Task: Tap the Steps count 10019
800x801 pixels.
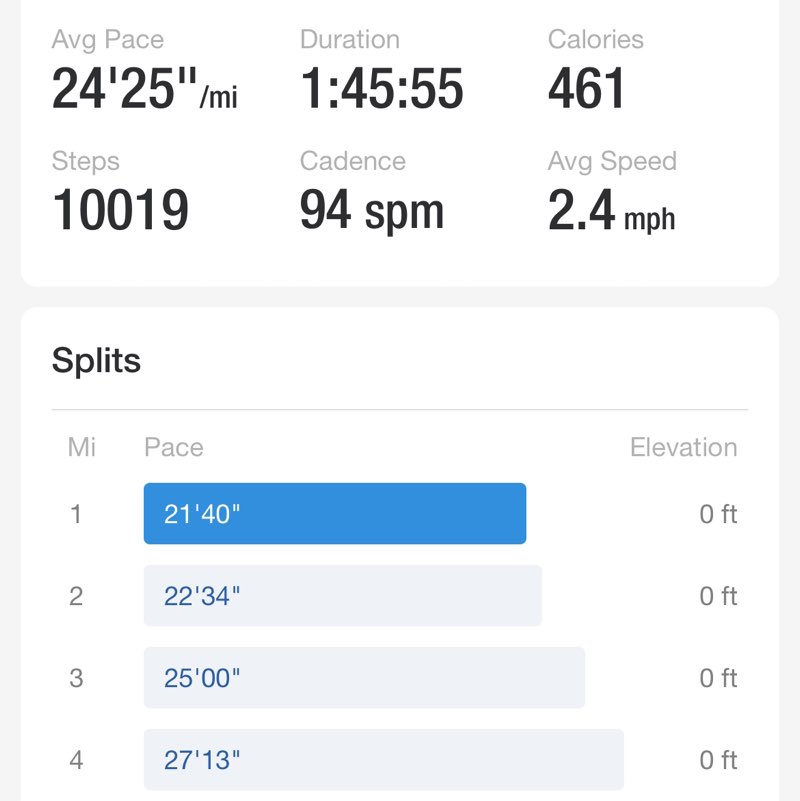Action: pyautogui.click(x=120, y=211)
